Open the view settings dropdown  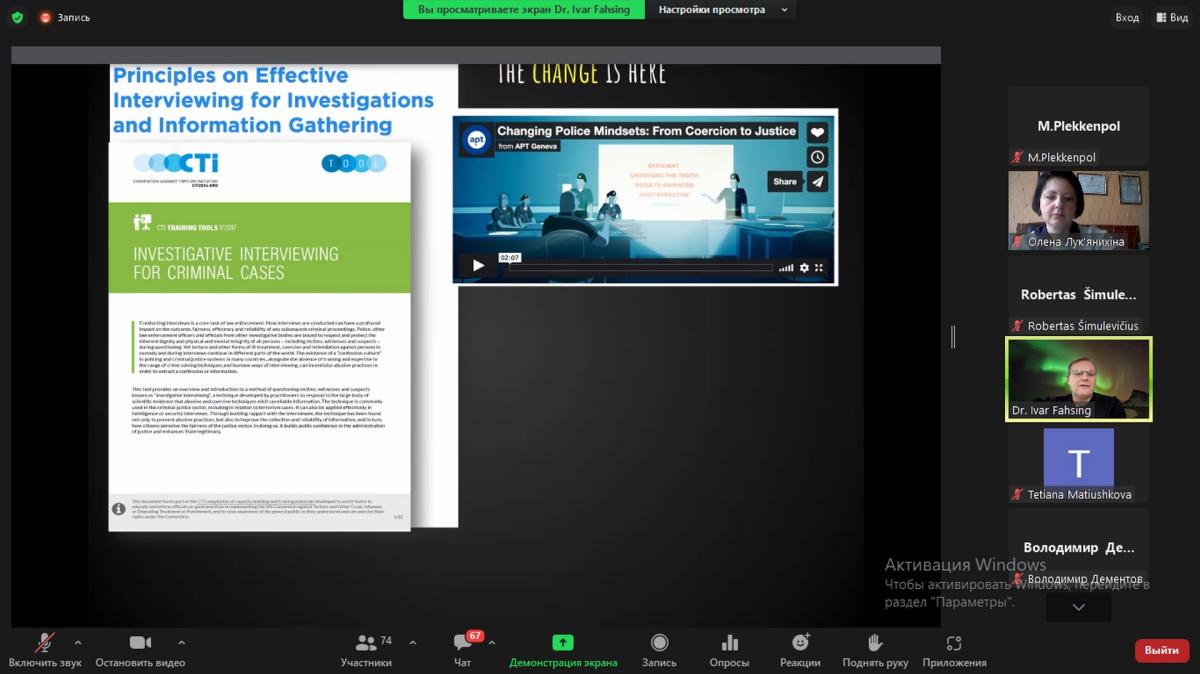(x=722, y=10)
